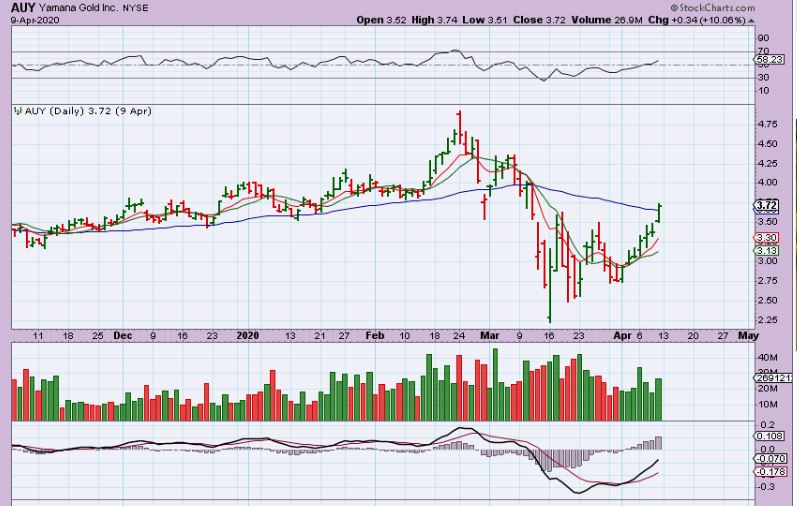
Task: Click the AUY ticker symbol in the header
Action: (23, 8)
